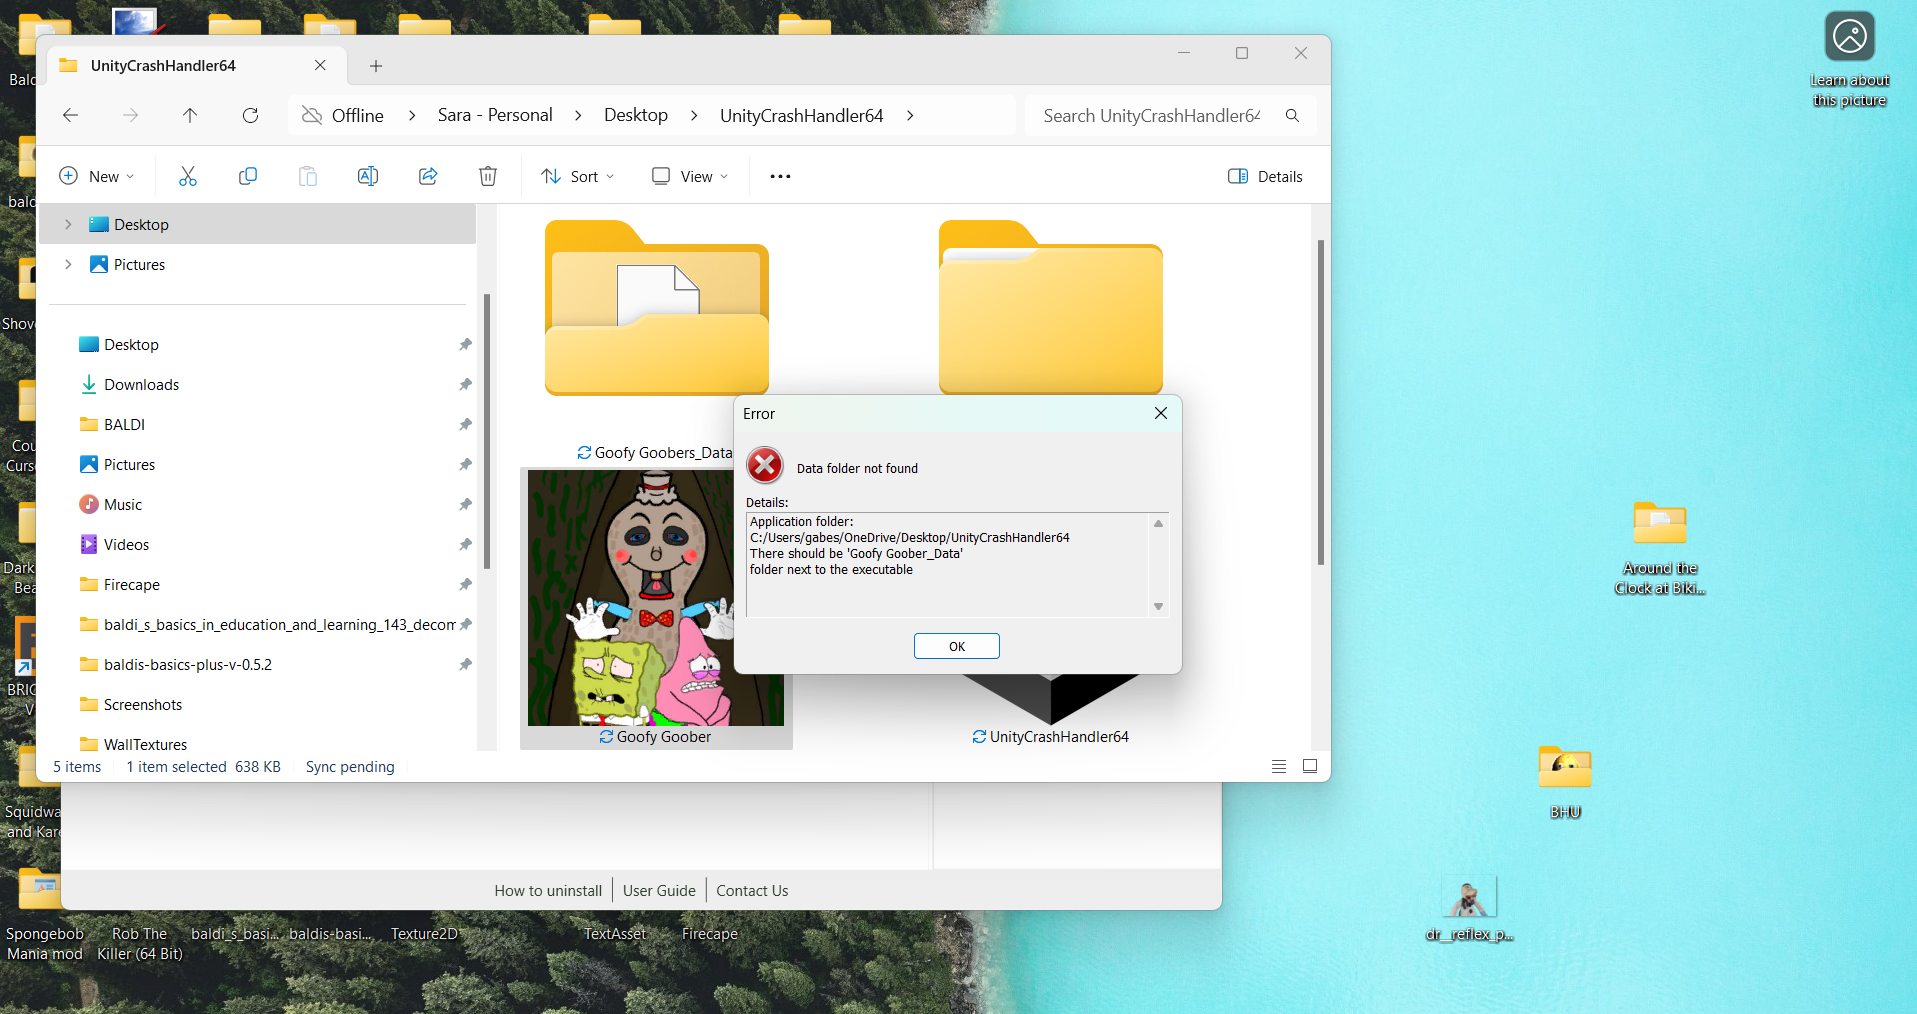Expand chevron after Offline breadcrumb
The width and height of the screenshot is (1917, 1014).
pos(412,115)
